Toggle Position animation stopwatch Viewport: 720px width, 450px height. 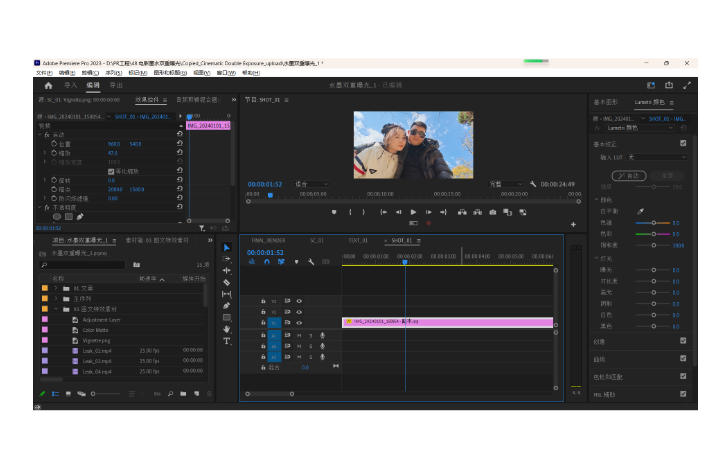[x=54, y=144]
